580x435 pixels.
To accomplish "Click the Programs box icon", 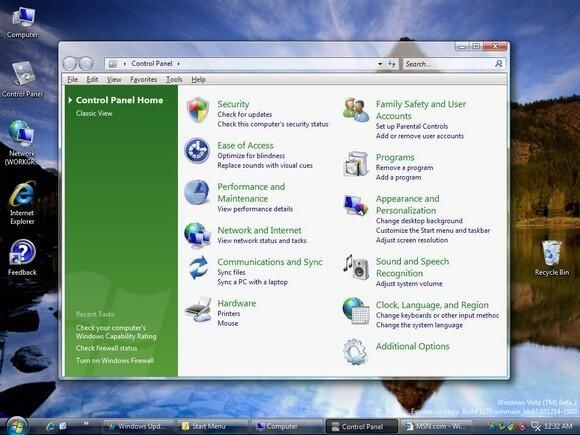I will [x=356, y=163].
